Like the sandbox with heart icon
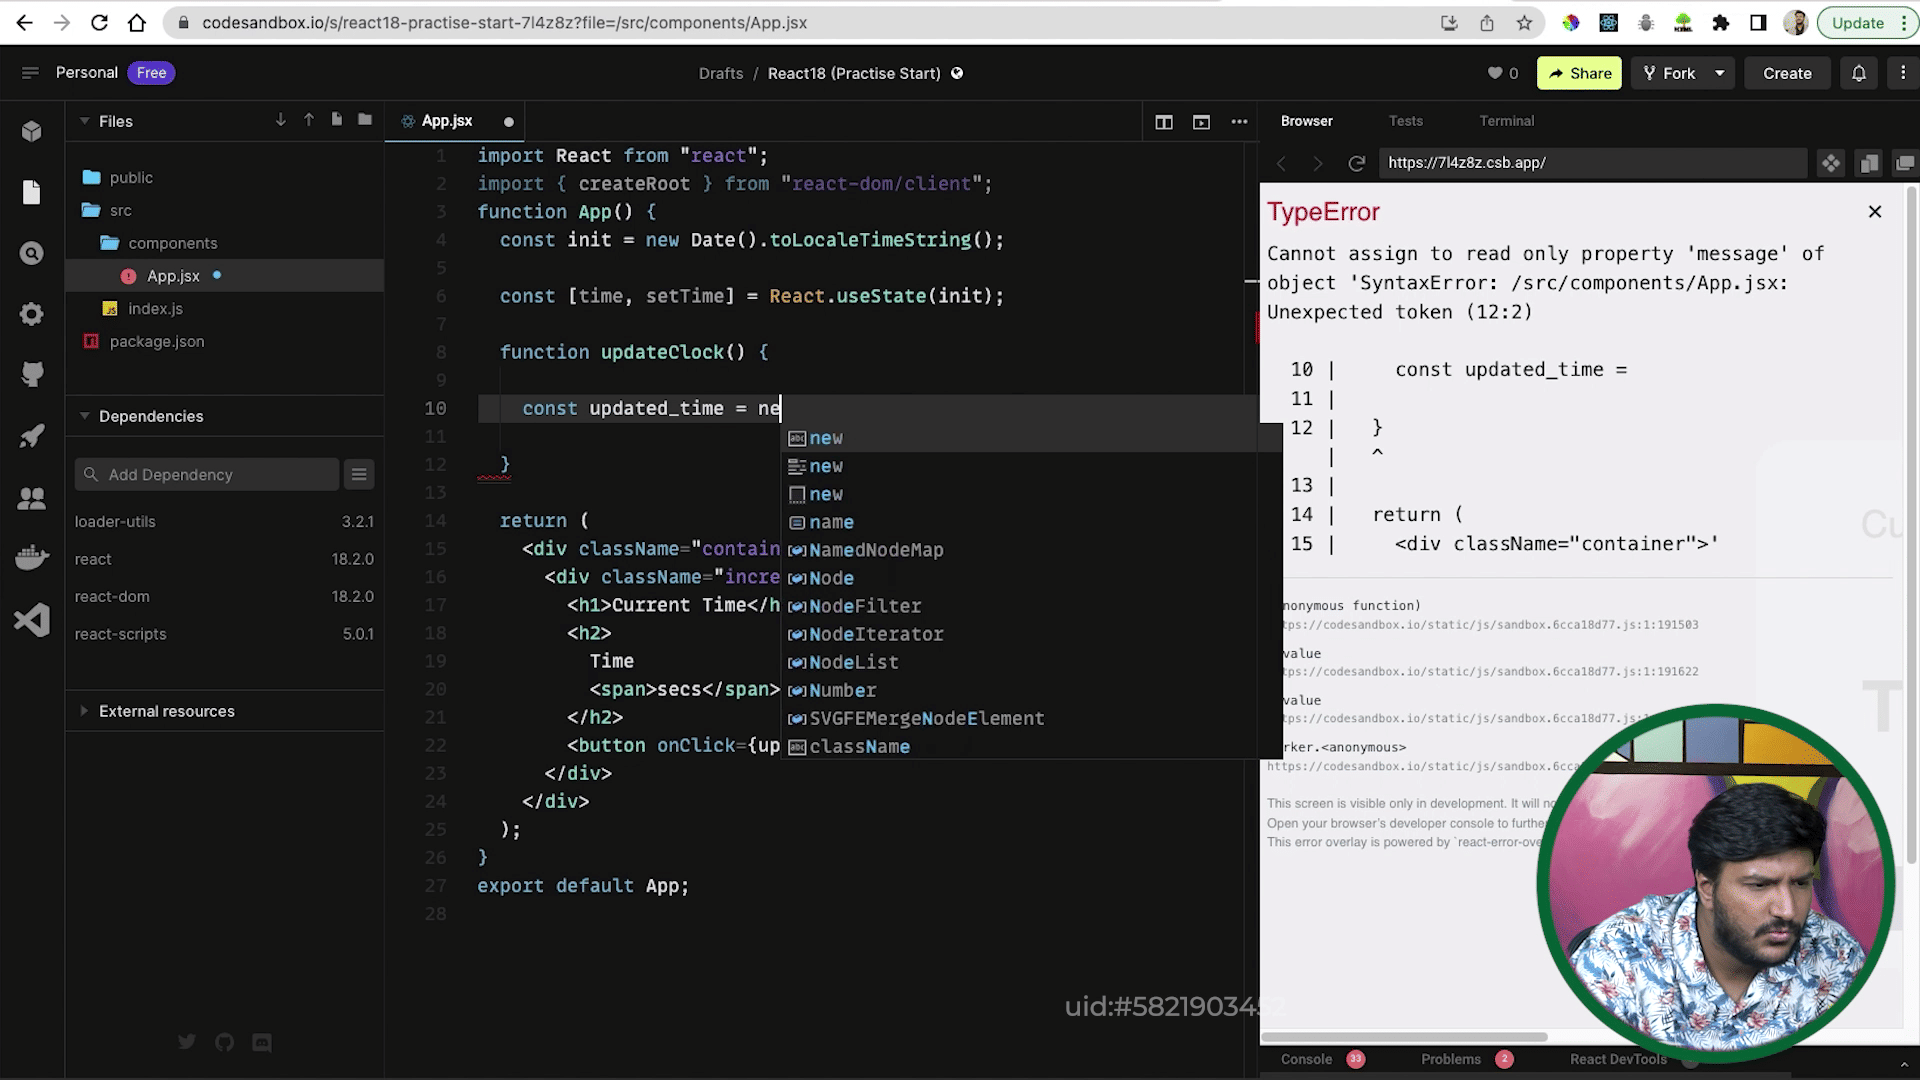This screenshot has width=1920, height=1080. point(1495,73)
